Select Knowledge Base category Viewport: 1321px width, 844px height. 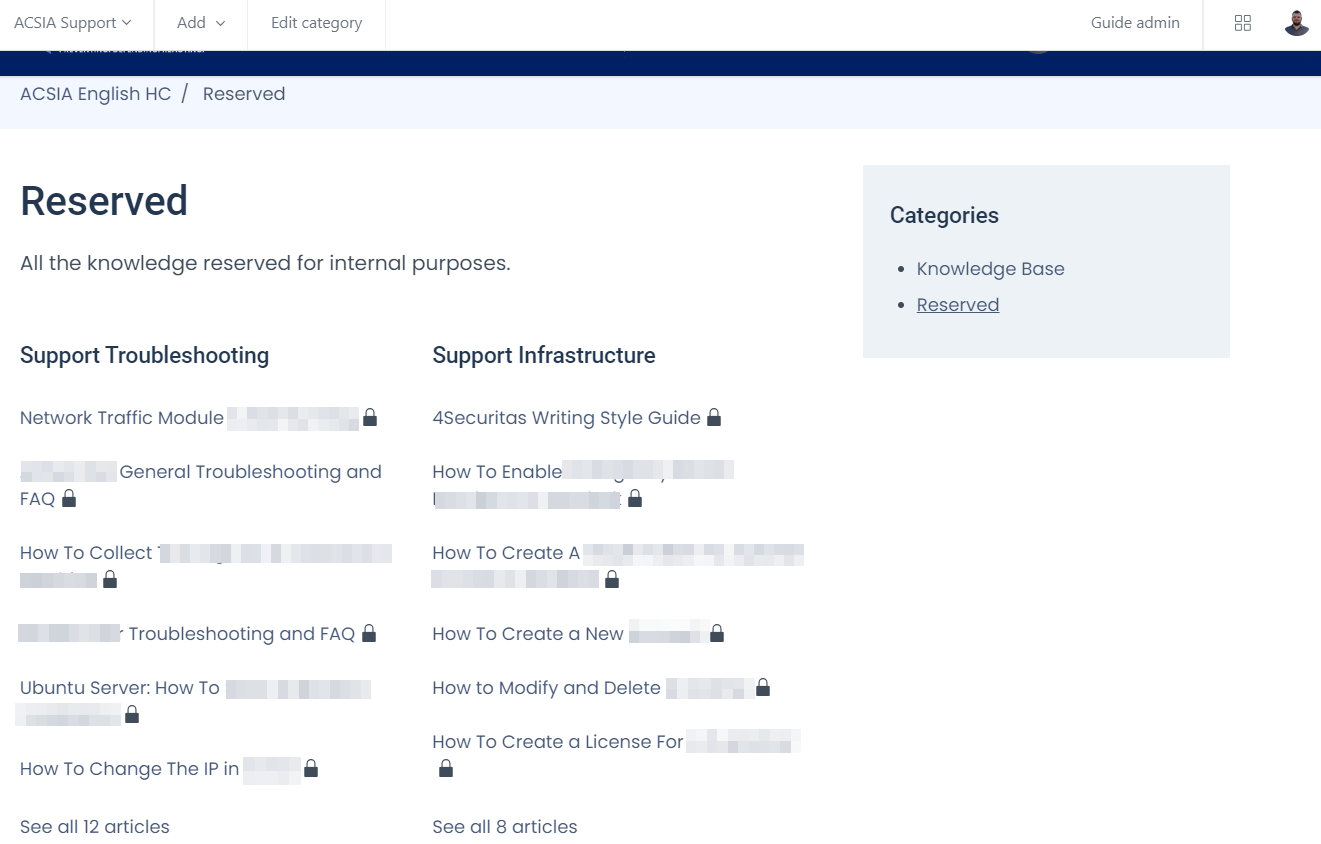coord(990,269)
